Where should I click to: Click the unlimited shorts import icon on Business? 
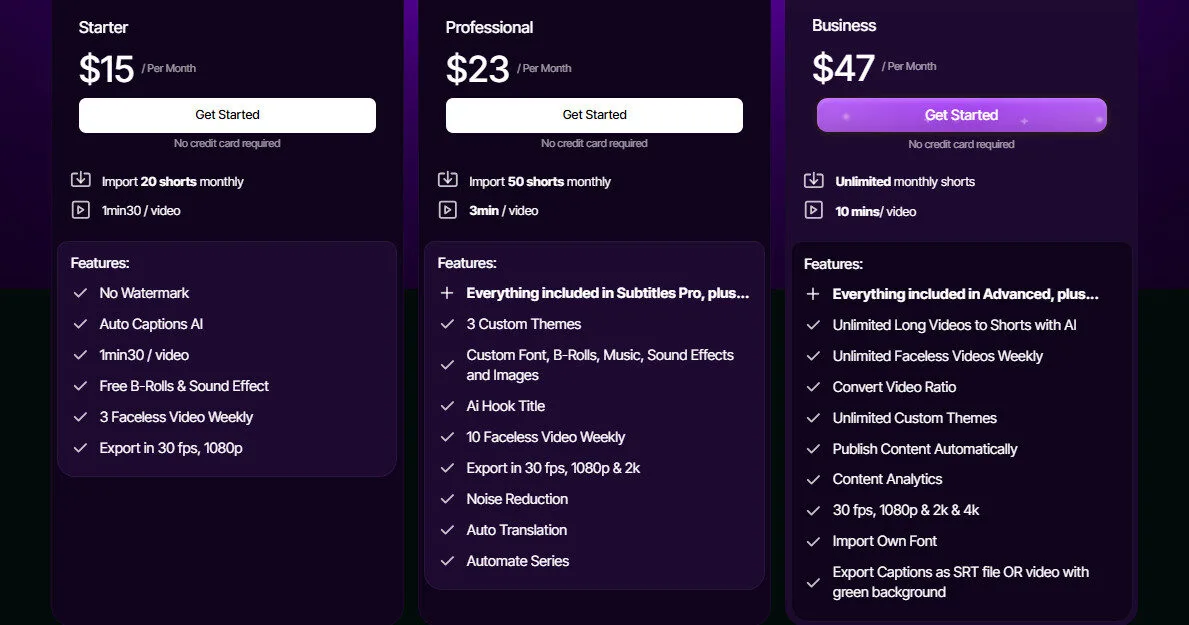pos(815,181)
